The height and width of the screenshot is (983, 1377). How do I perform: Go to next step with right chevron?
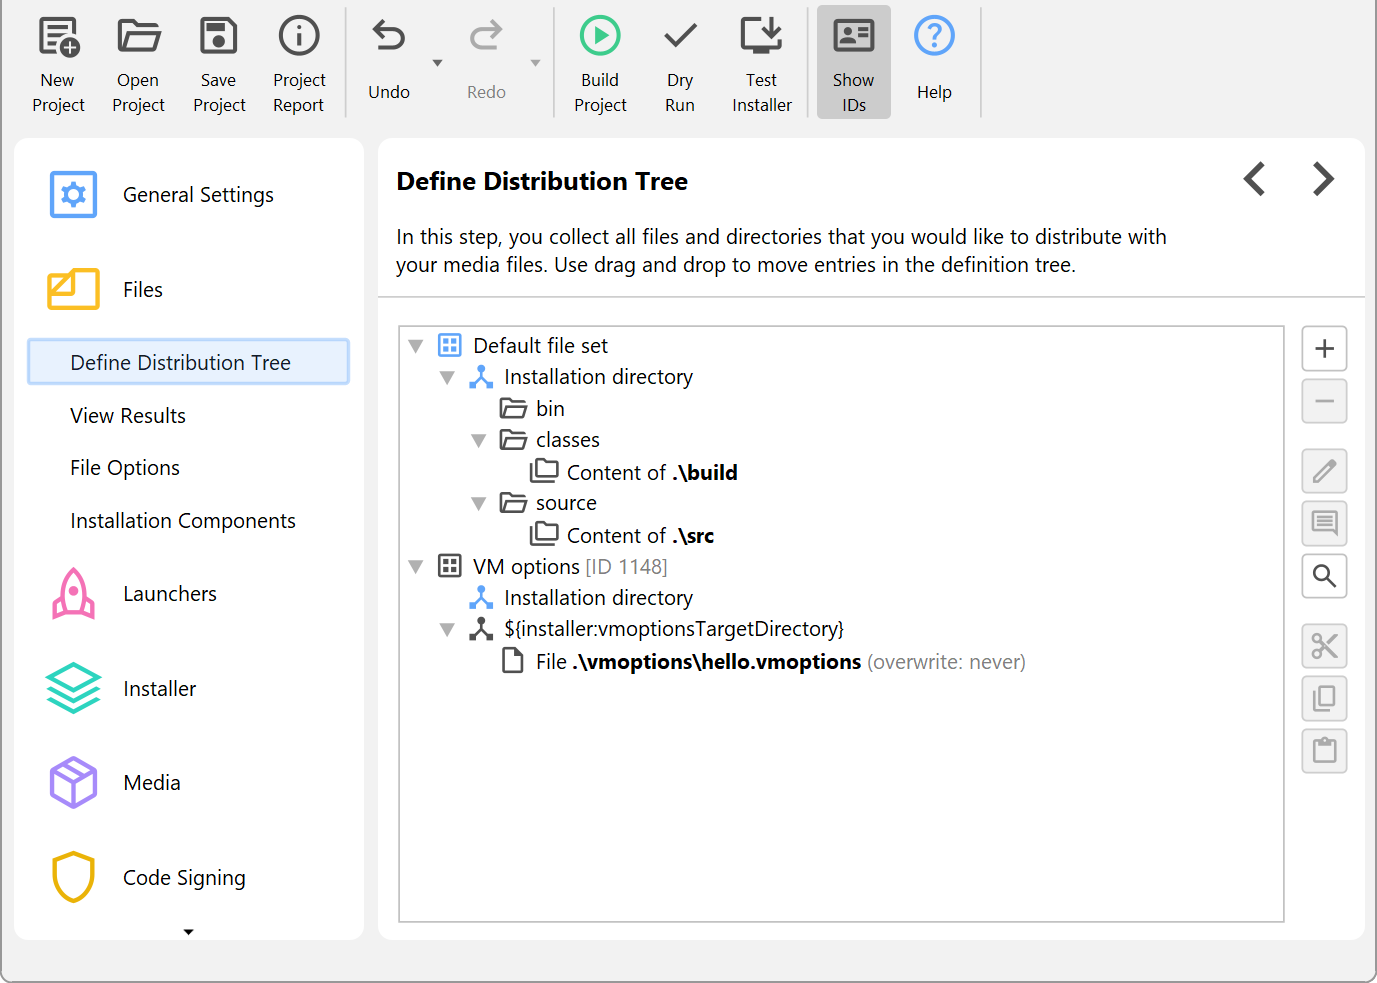coord(1323,180)
